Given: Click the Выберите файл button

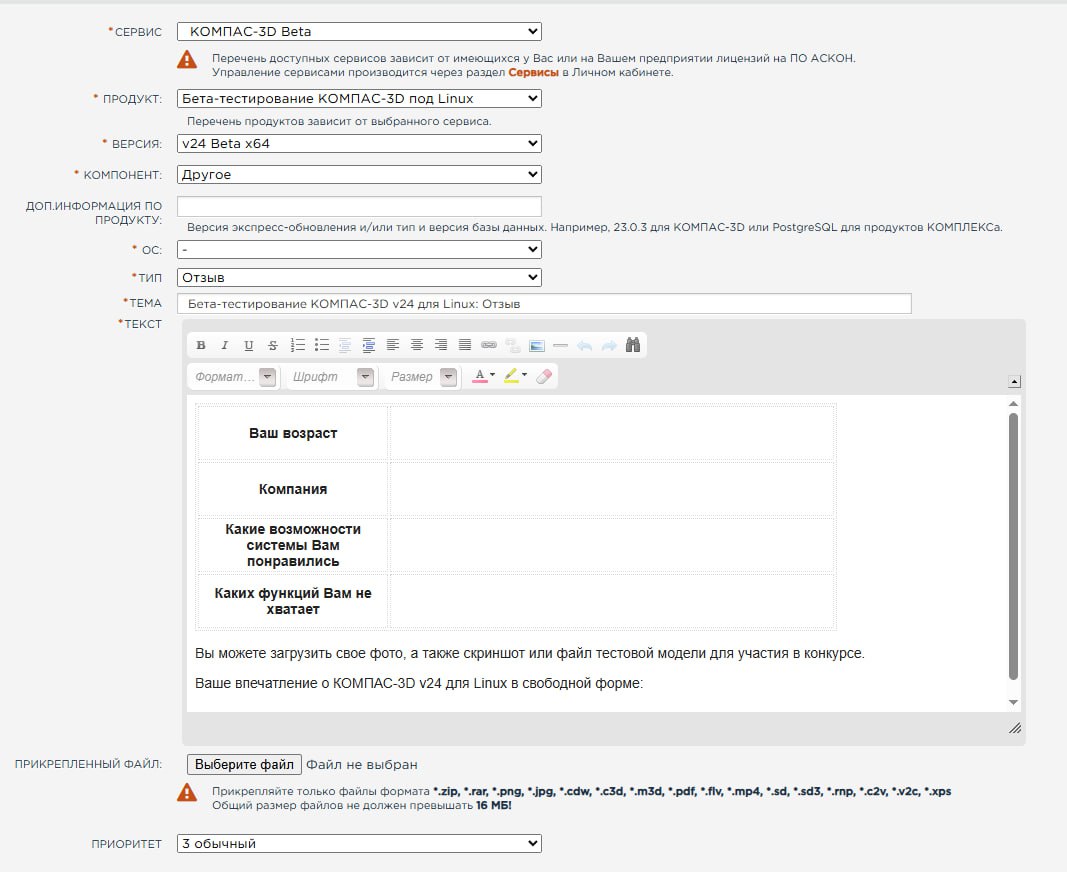Looking at the screenshot, I should click(x=244, y=764).
